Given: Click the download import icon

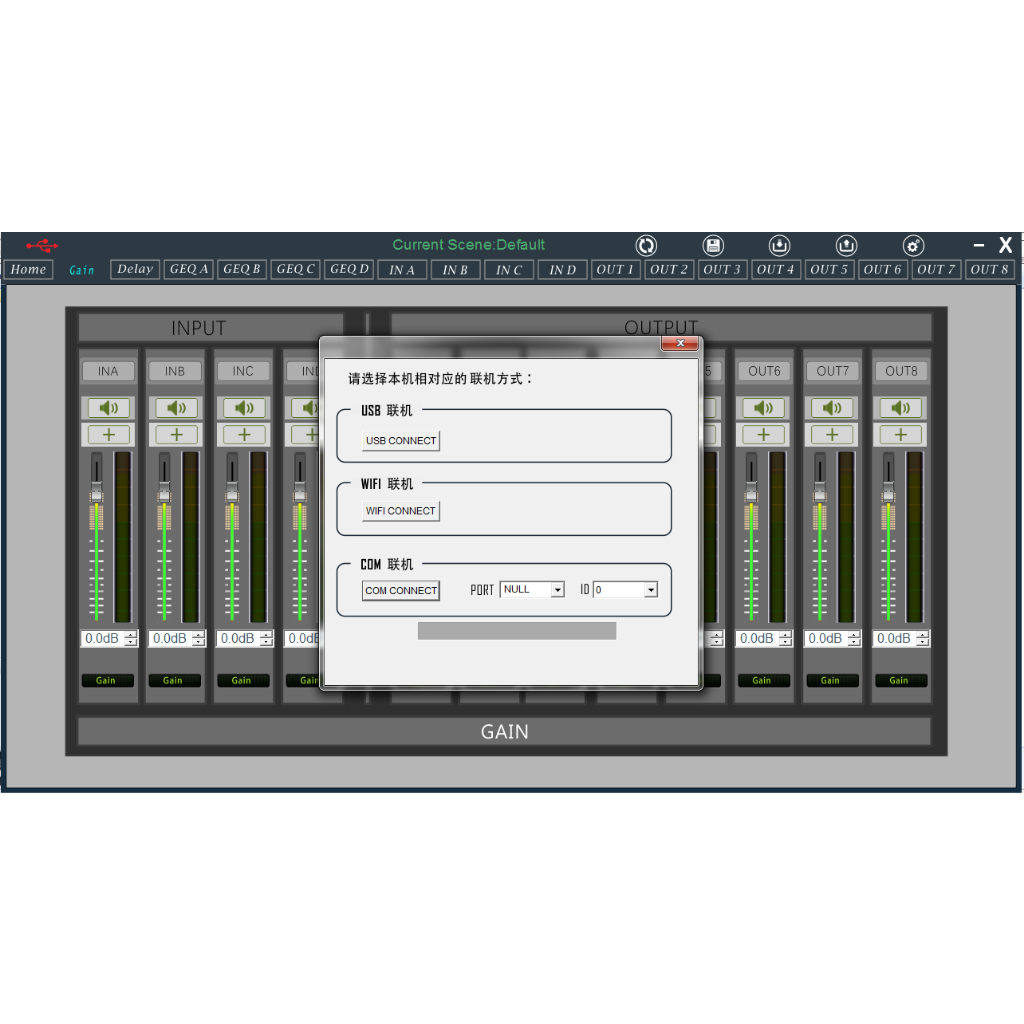Looking at the screenshot, I should click(x=779, y=246).
